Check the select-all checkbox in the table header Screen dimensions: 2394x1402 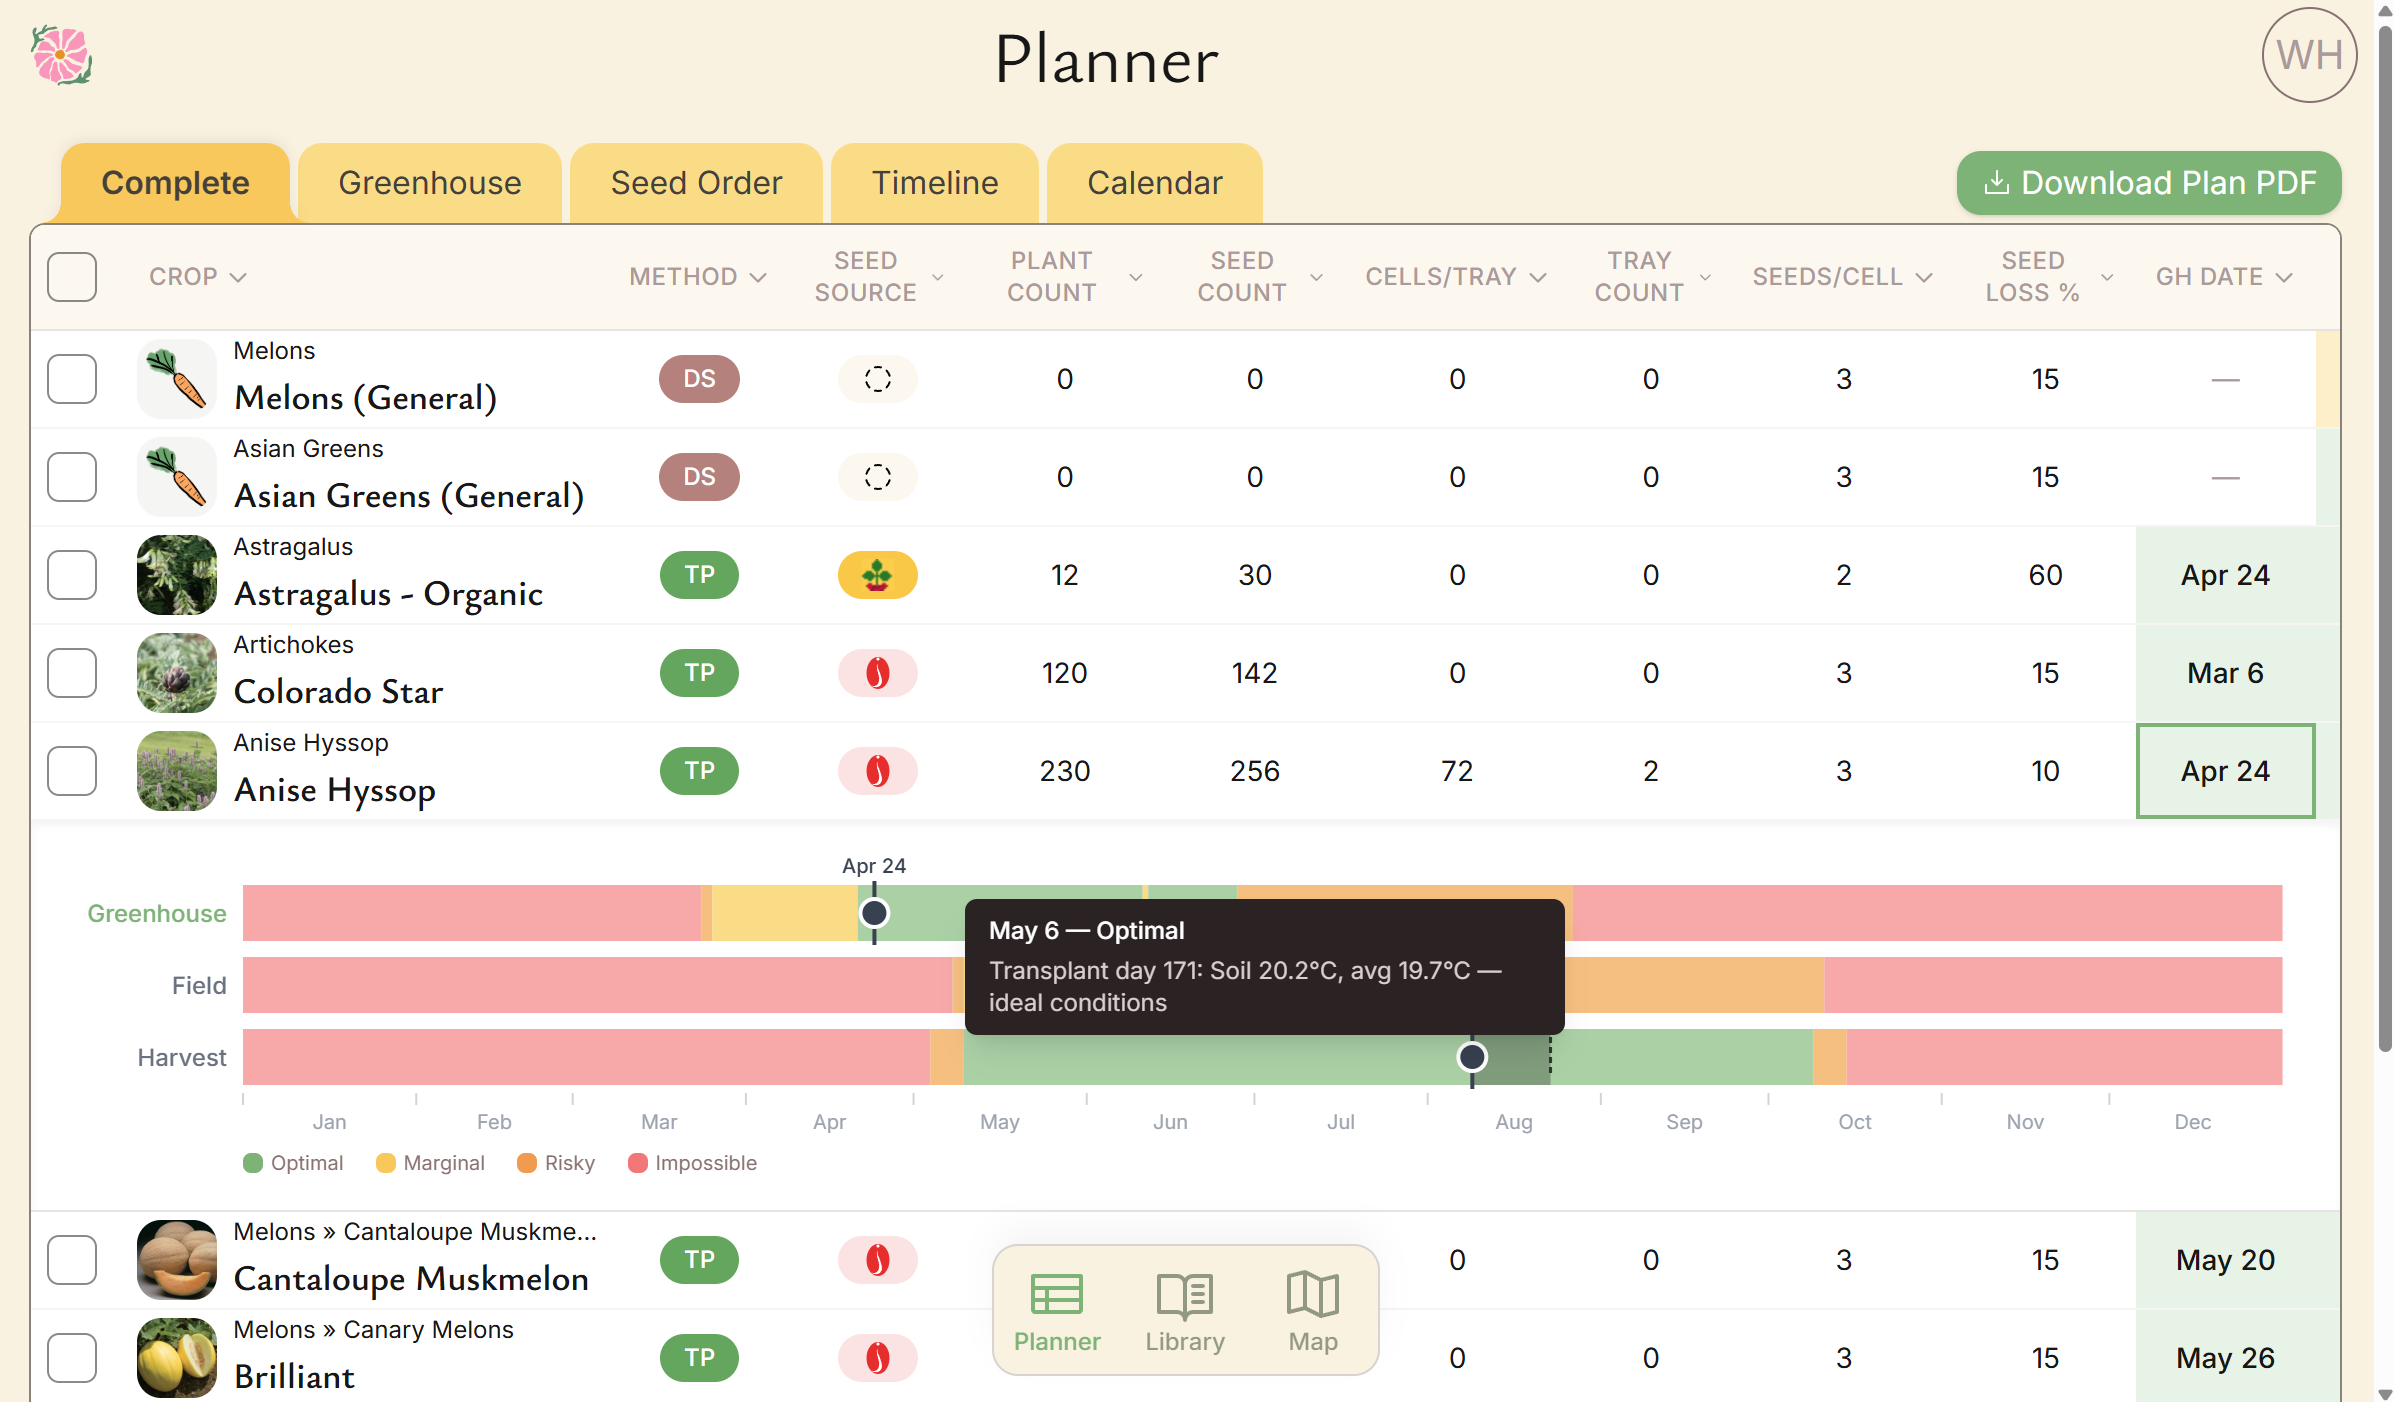click(71, 277)
